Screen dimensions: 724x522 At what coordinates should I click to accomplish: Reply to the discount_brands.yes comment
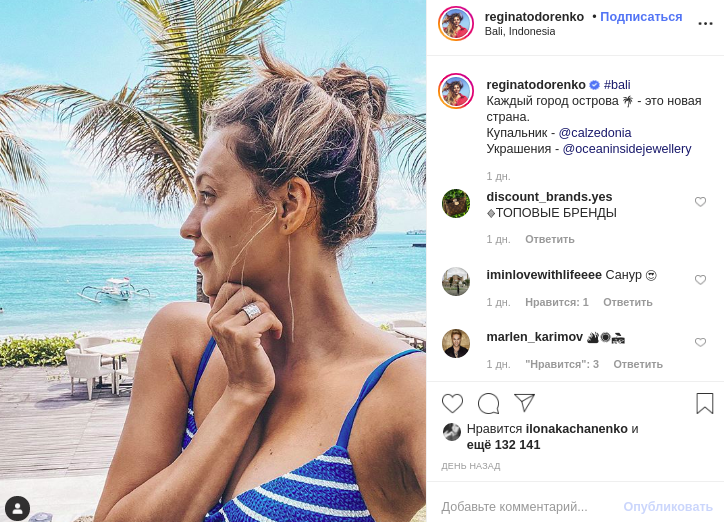(x=550, y=239)
